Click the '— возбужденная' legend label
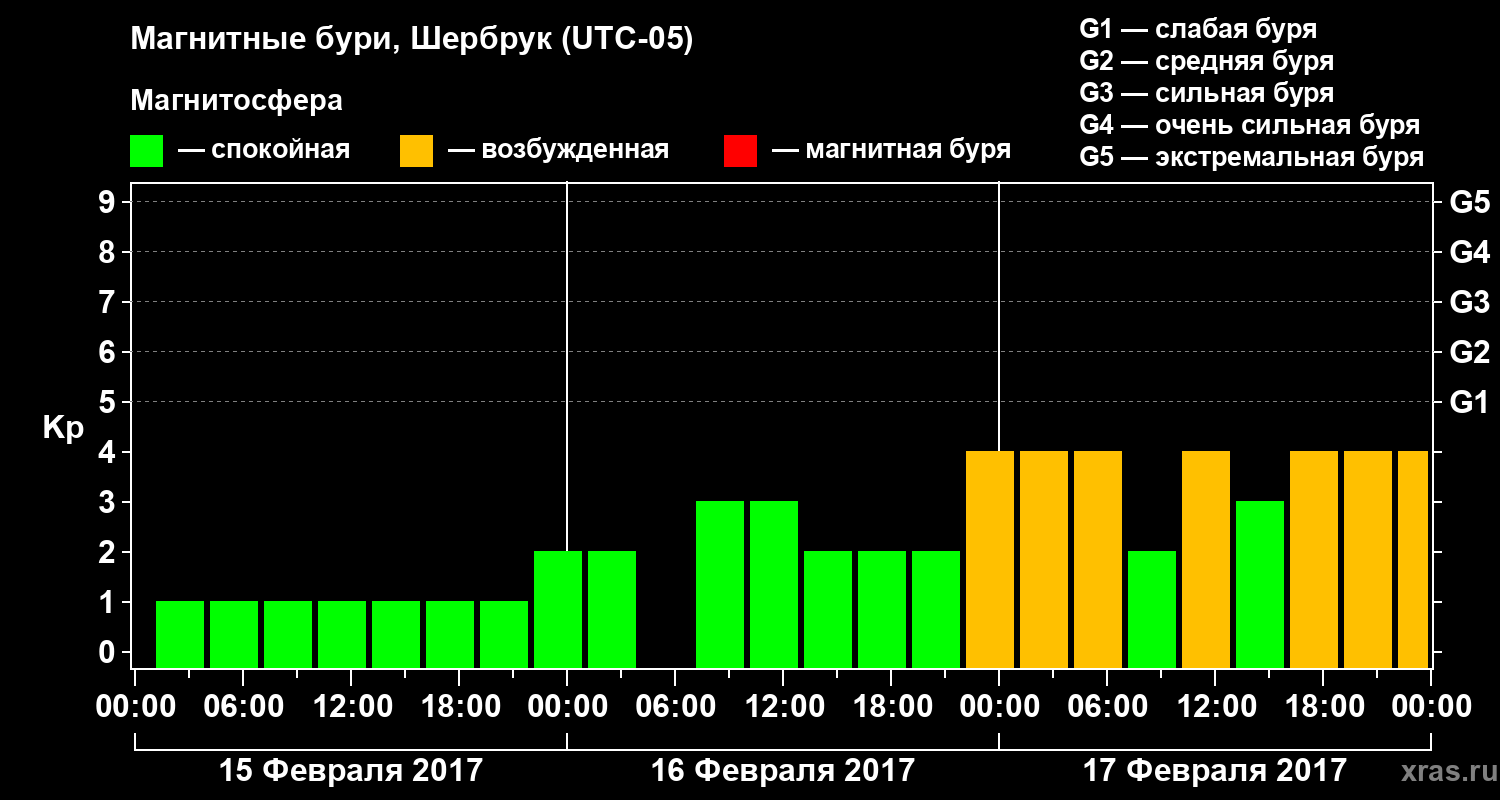This screenshot has height=800, width=1500. [x=558, y=151]
